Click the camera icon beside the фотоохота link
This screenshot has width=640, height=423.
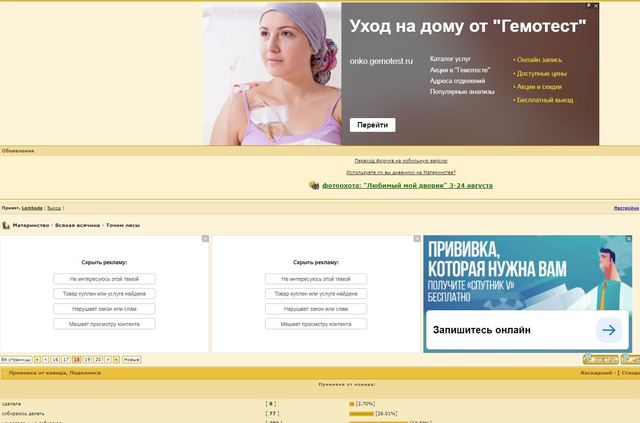tap(314, 185)
